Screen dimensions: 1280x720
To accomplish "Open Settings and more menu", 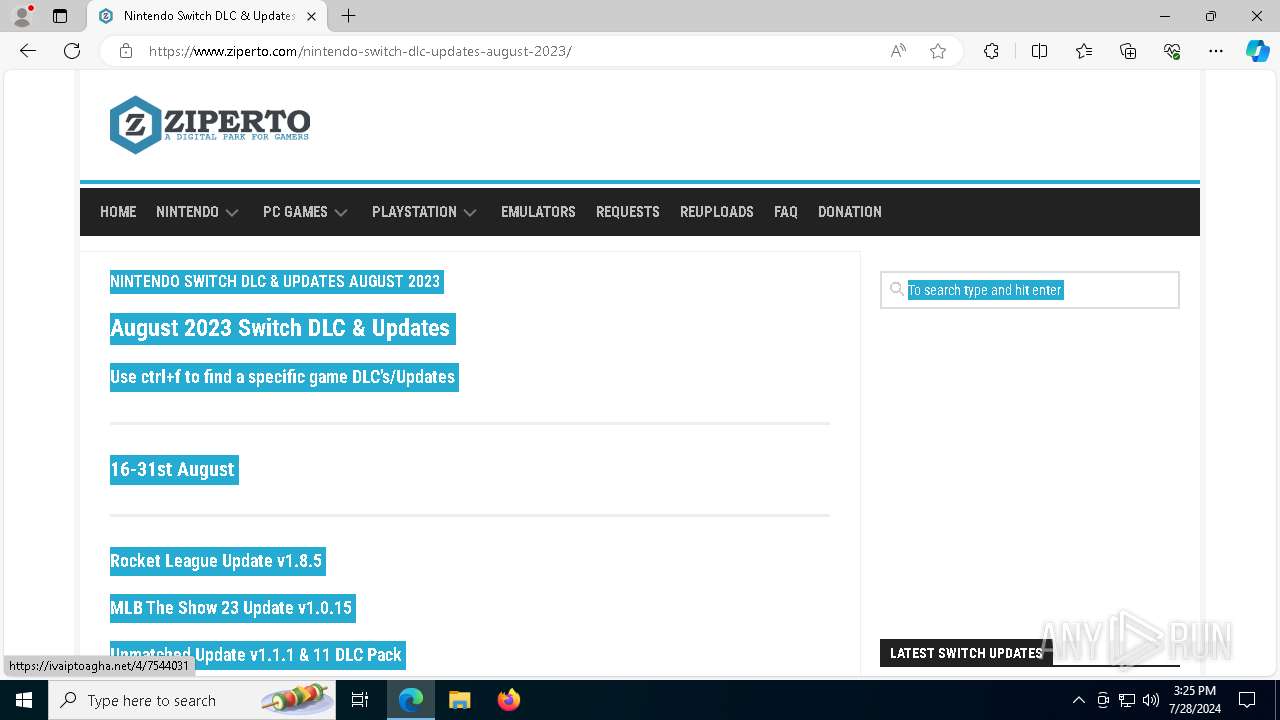I will pos(1216,51).
